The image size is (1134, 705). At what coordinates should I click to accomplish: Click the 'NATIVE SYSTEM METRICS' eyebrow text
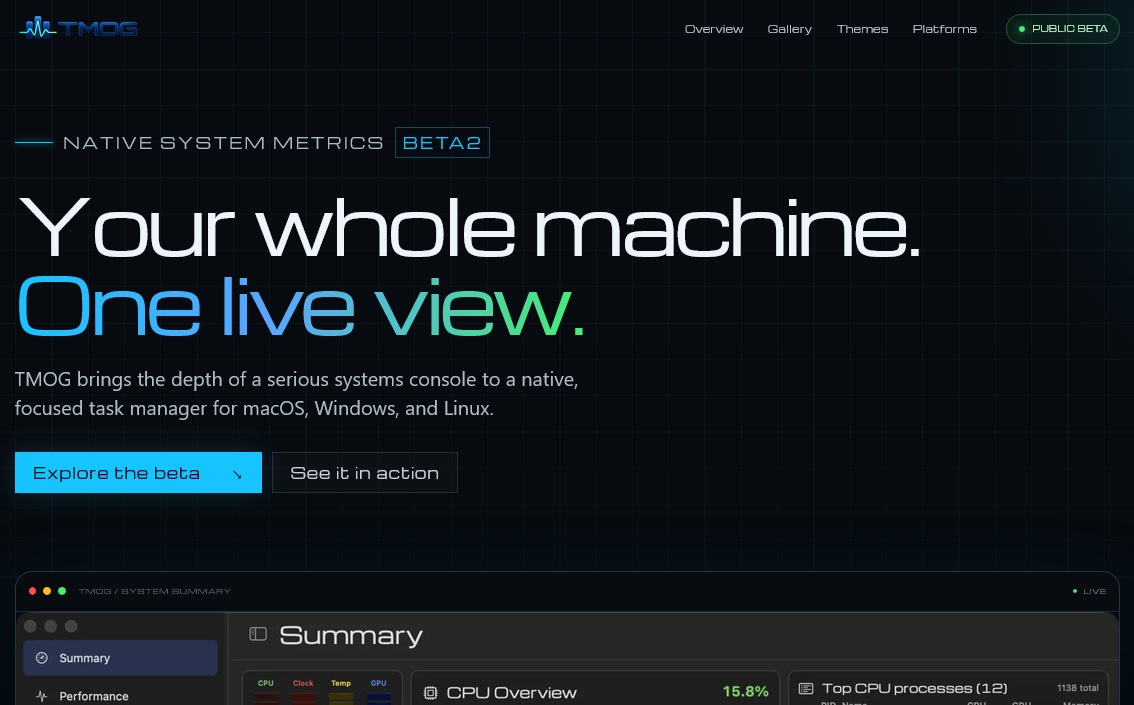point(223,142)
